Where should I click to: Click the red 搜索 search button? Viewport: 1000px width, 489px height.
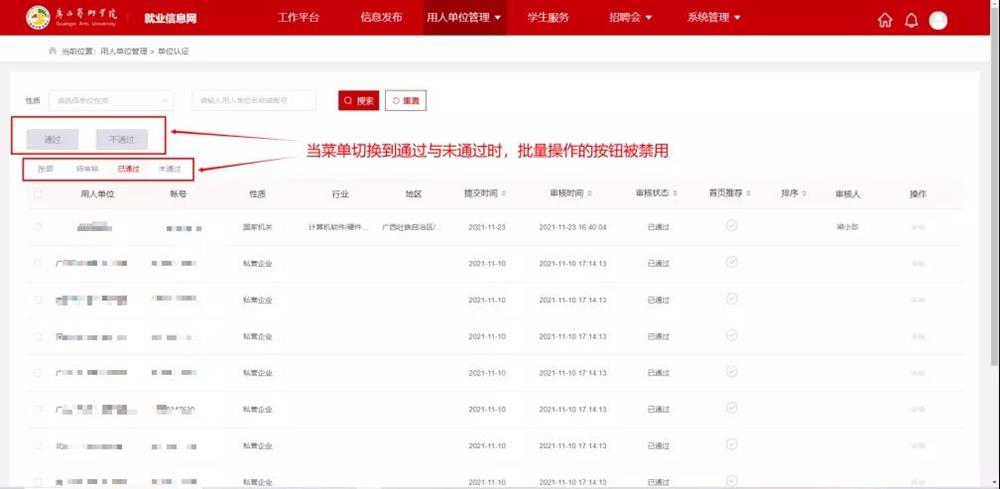point(358,101)
